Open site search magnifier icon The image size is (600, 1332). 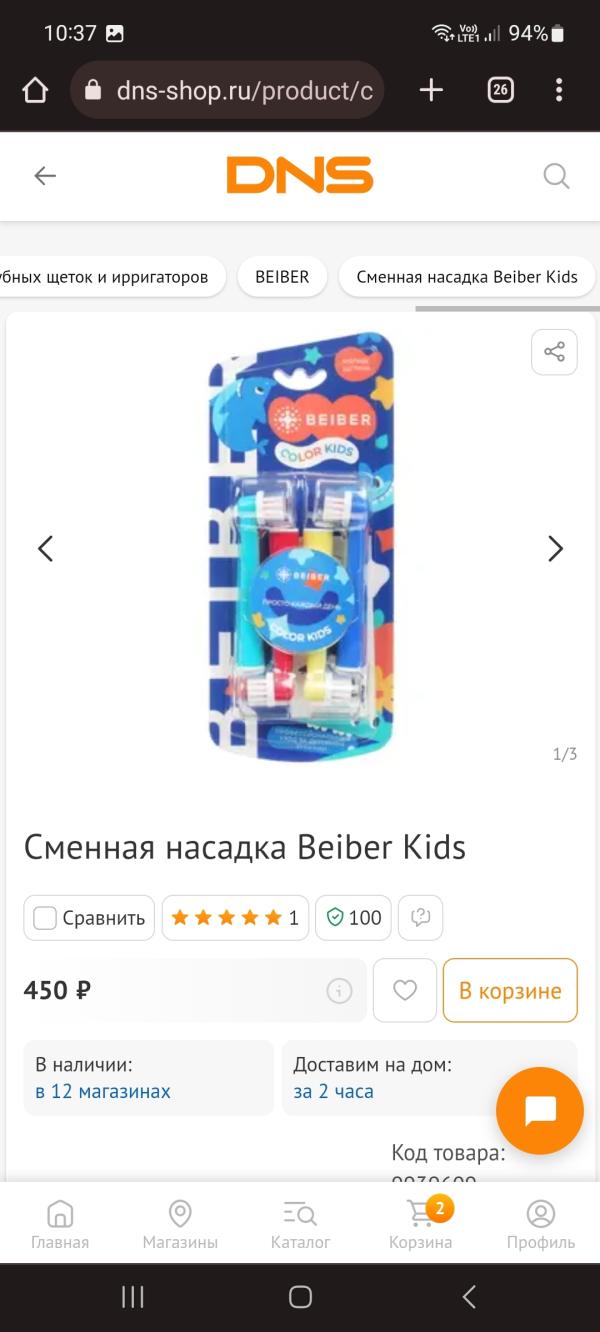[556, 176]
